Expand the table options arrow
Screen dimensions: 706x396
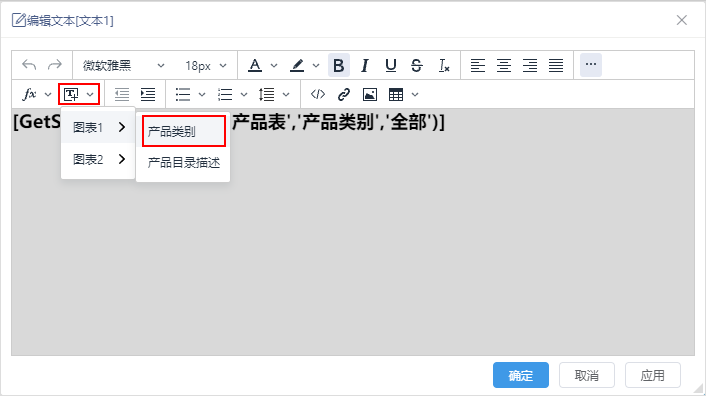[415, 94]
